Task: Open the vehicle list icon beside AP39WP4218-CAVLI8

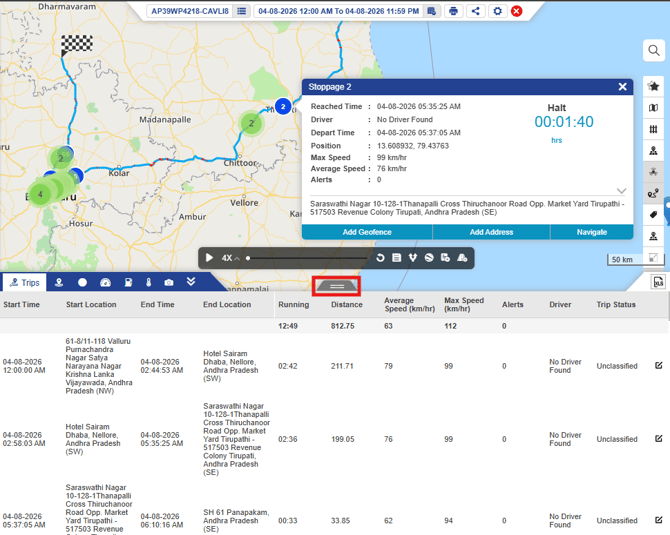Action: pos(241,11)
